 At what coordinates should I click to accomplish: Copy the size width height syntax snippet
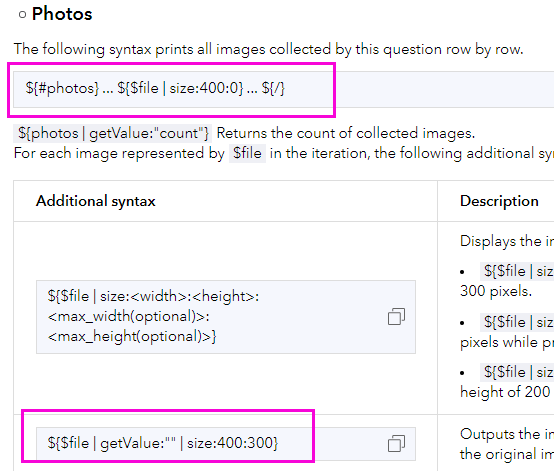click(x=396, y=316)
